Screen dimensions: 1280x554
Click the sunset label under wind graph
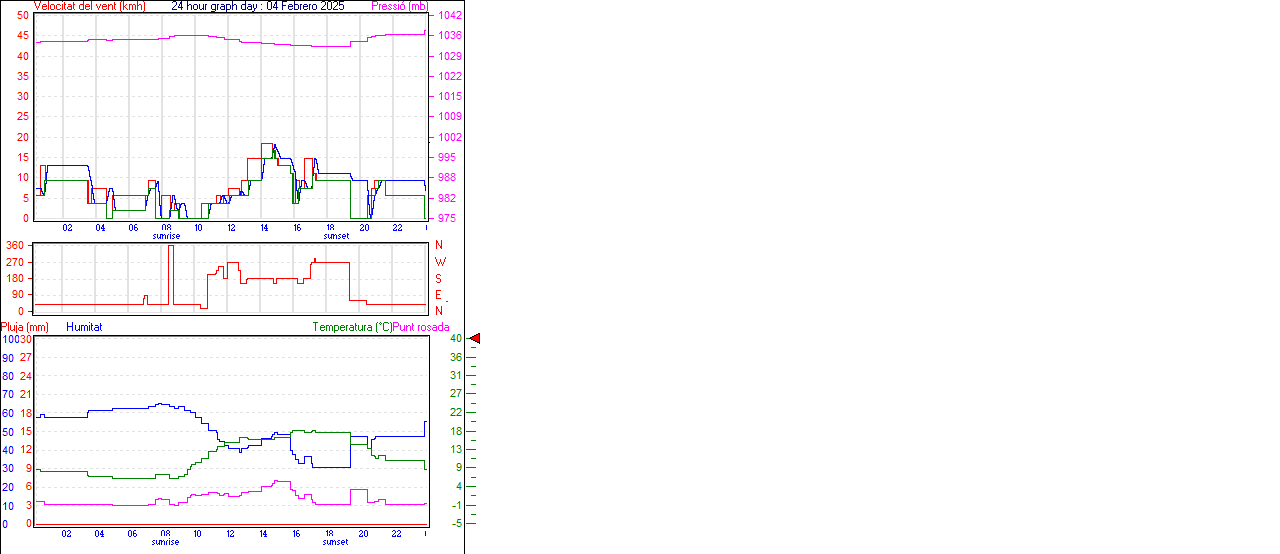click(336, 236)
